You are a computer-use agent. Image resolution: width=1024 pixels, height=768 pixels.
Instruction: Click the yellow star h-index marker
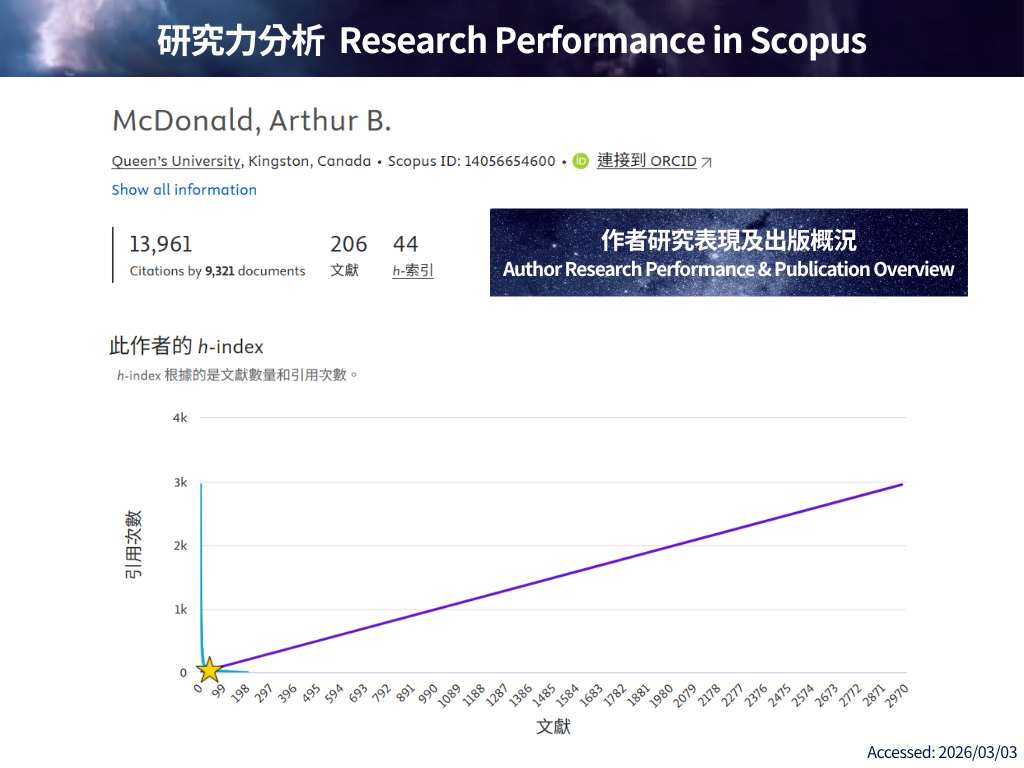click(x=209, y=670)
